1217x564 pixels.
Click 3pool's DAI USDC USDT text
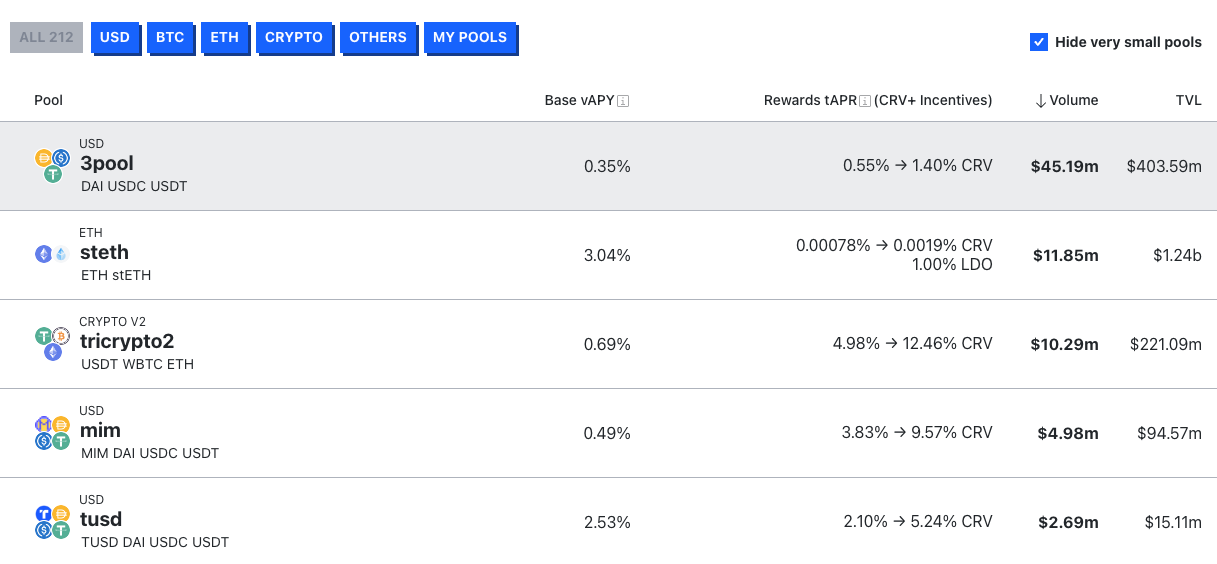[134, 186]
